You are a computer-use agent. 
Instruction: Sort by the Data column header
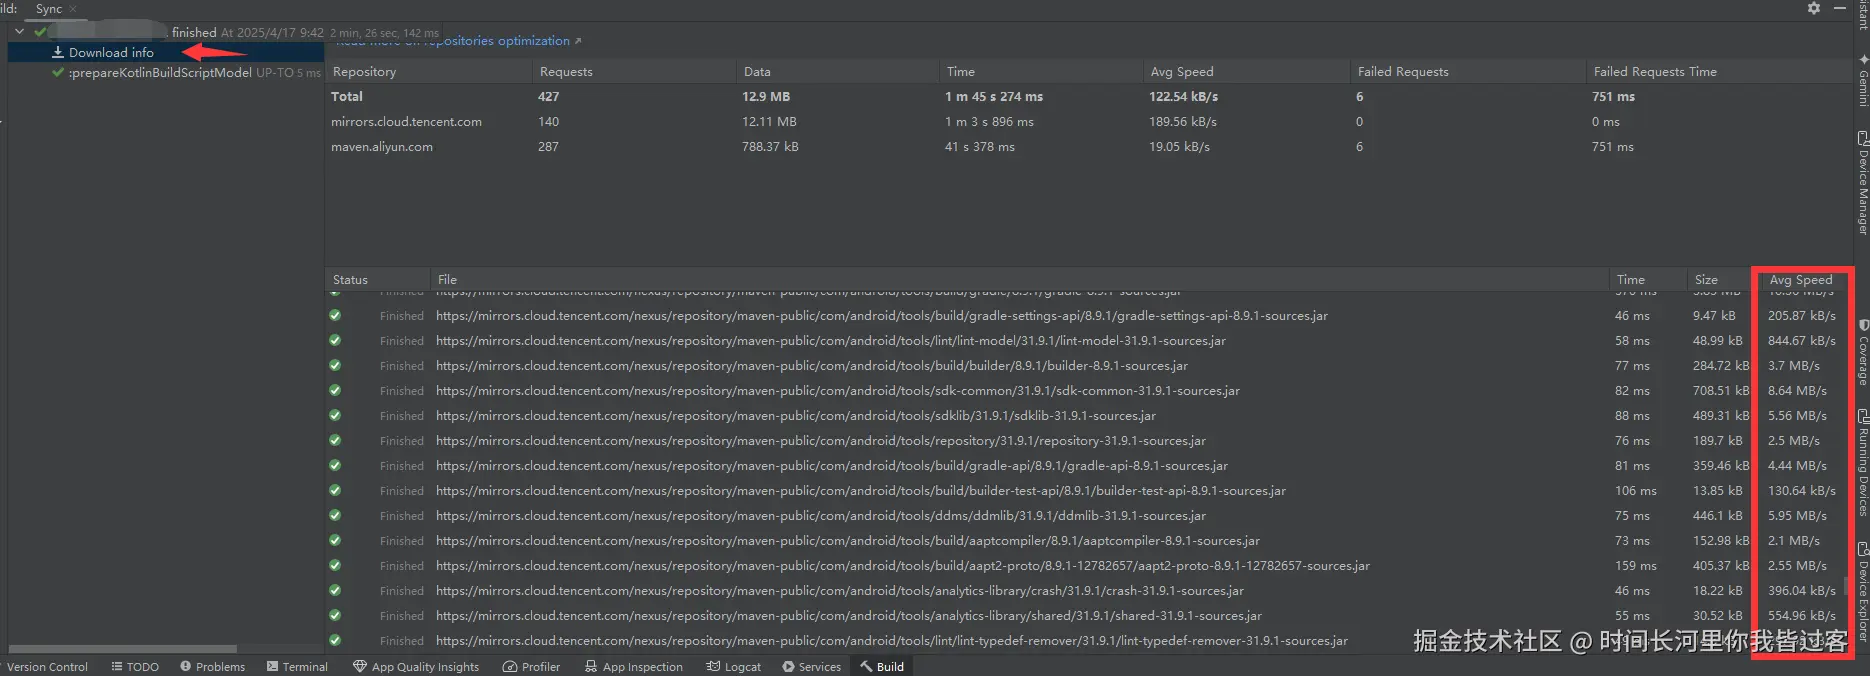point(757,72)
